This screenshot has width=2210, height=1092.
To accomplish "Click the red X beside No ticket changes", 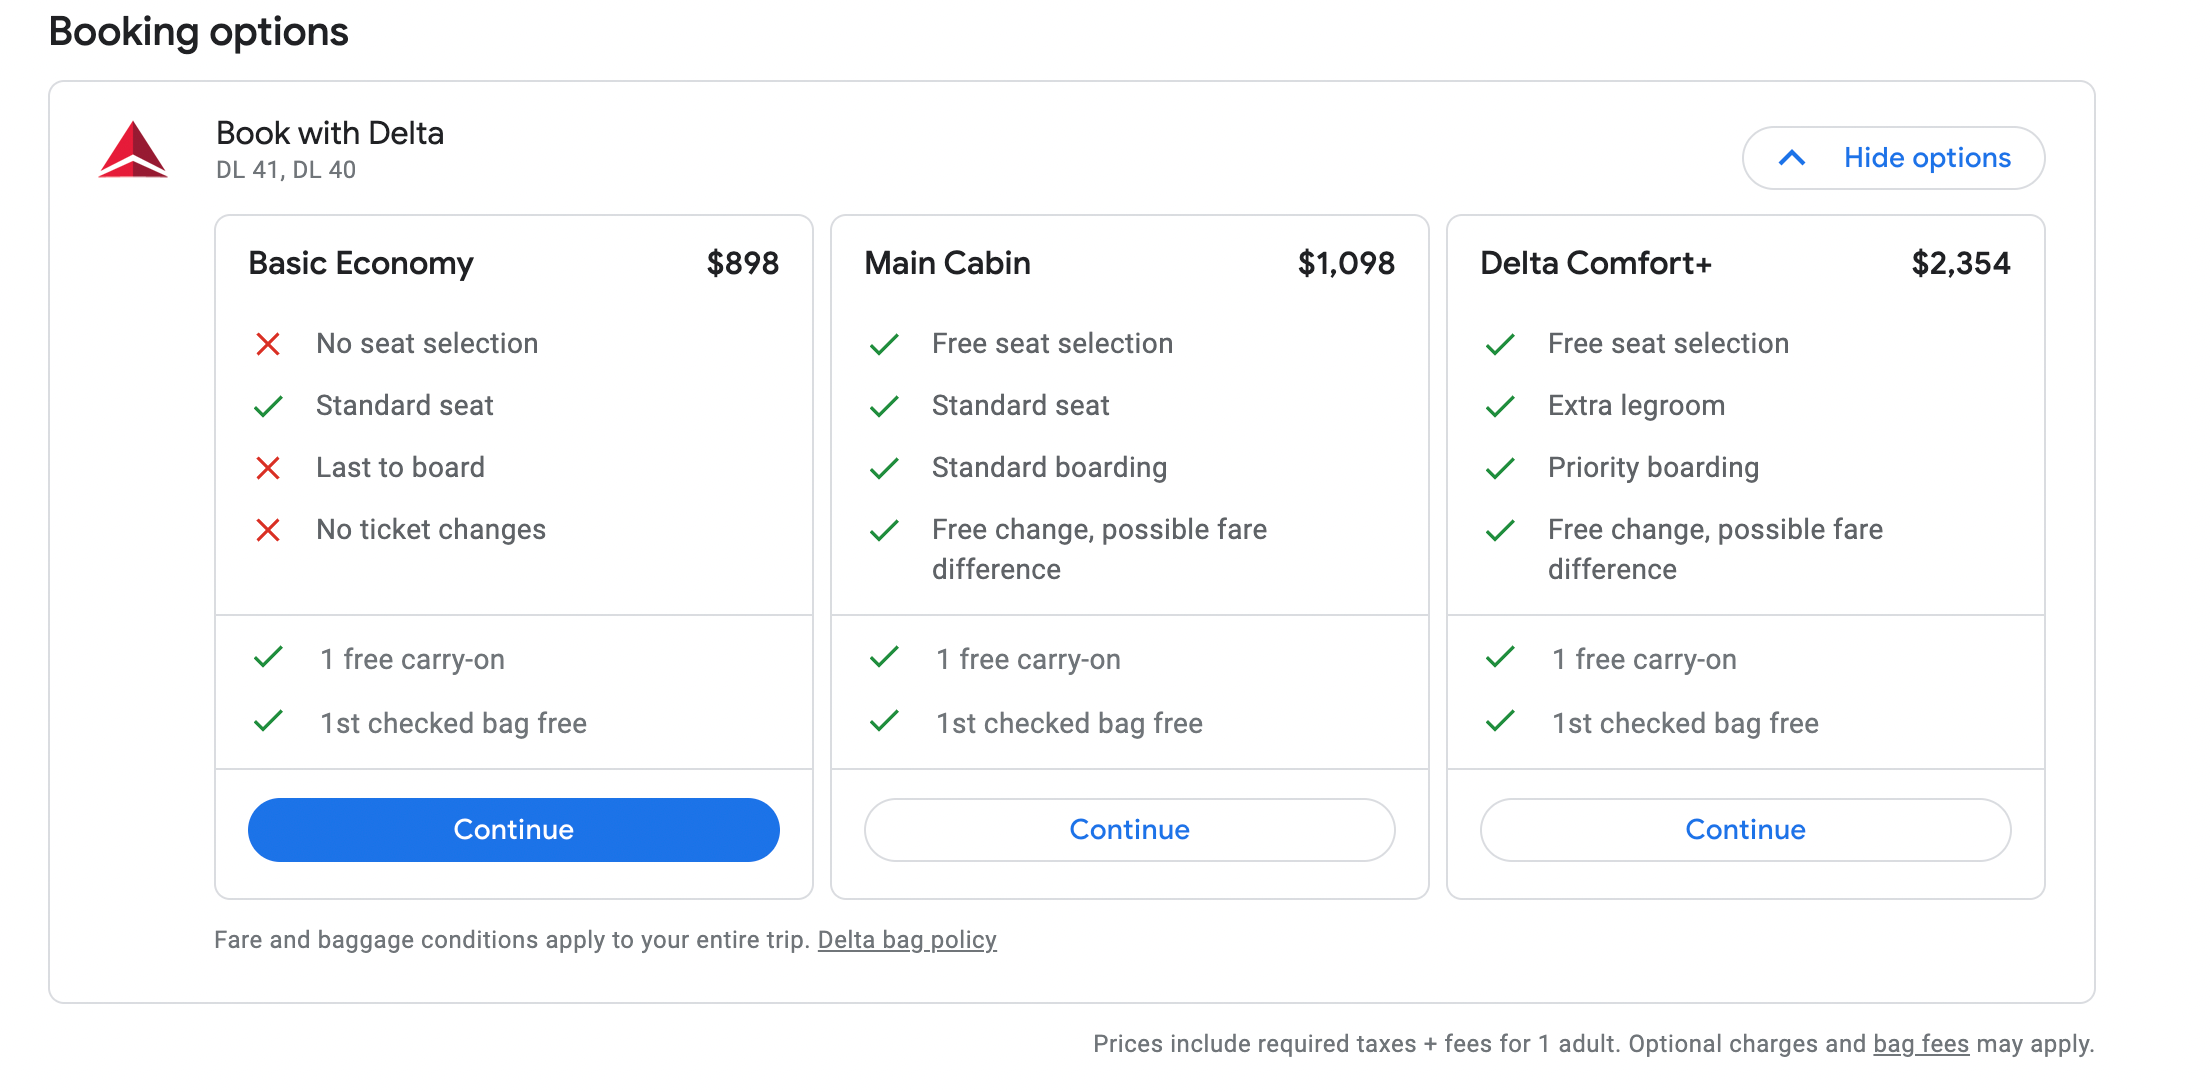I will [x=268, y=530].
